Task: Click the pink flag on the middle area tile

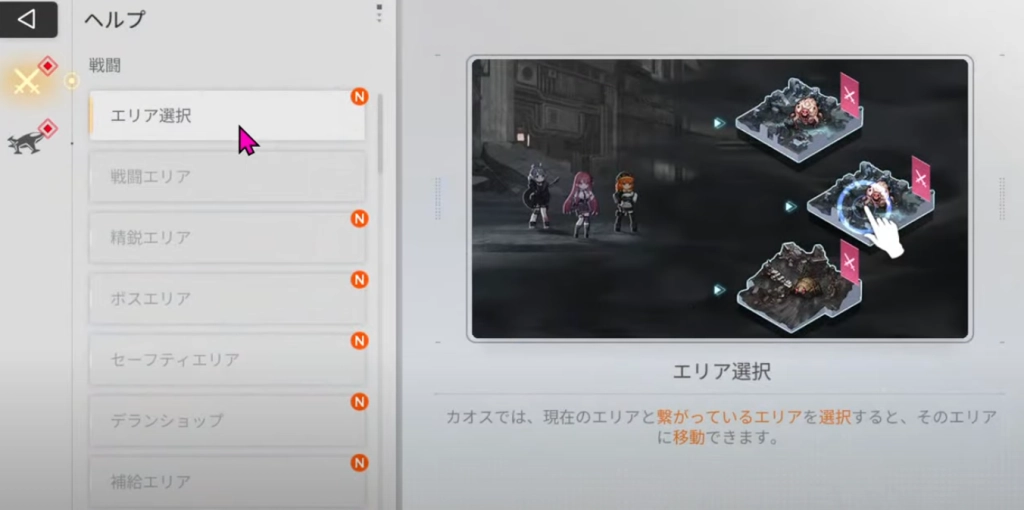Action: point(920,179)
